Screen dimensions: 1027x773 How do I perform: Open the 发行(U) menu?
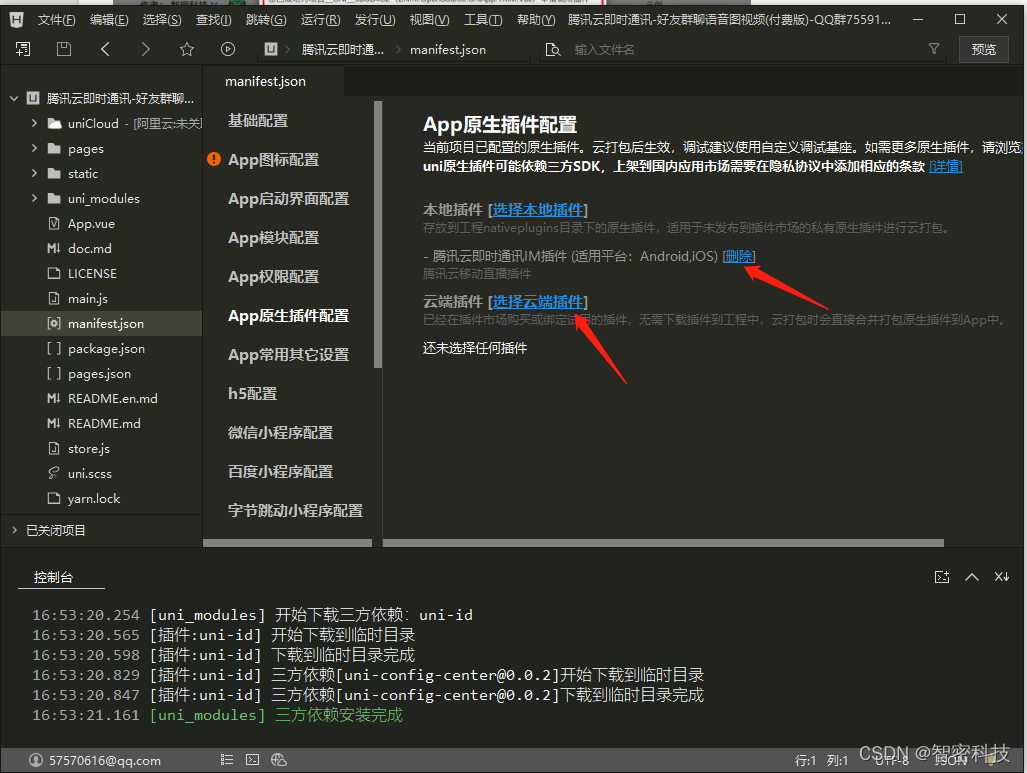point(375,20)
